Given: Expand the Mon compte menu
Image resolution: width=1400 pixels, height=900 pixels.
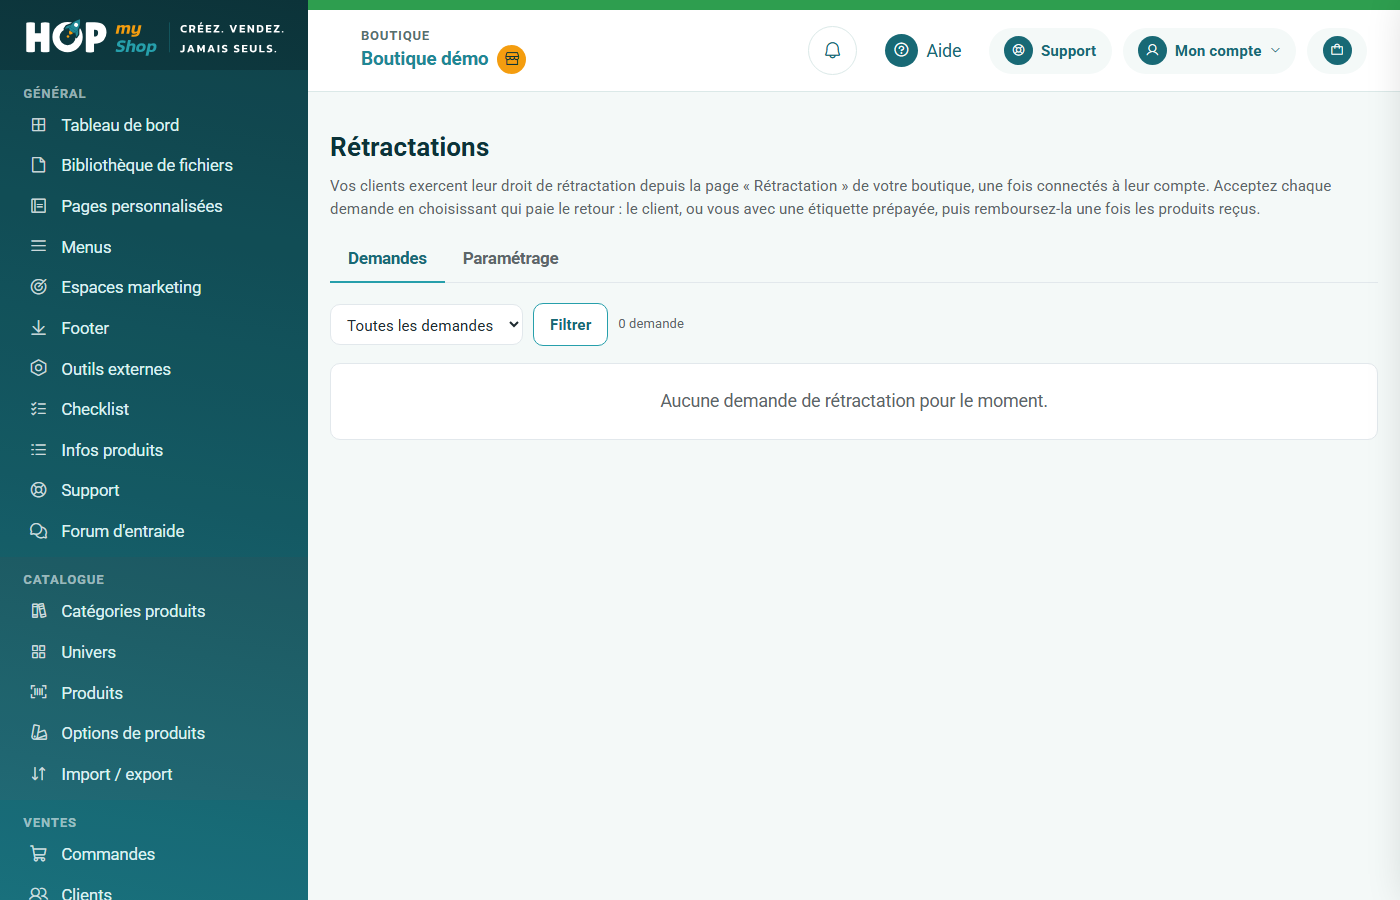Looking at the screenshot, I should click(x=1209, y=50).
